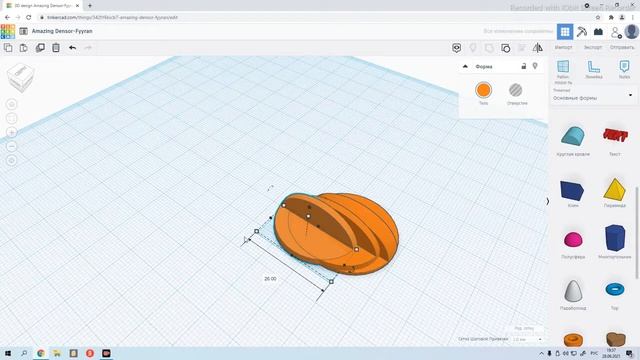The width and height of the screenshot is (640, 360).
Task: Click the Duplicate and repeat icon
Action: [40, 48]
